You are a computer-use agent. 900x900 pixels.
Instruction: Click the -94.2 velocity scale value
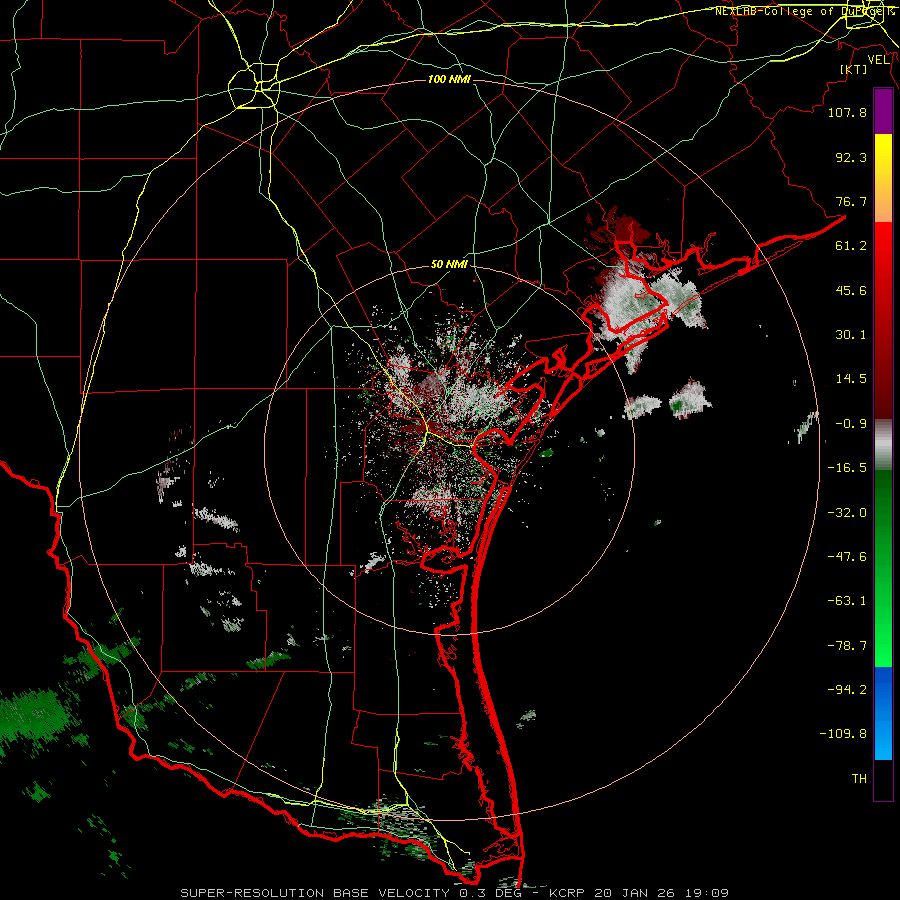point(847,689)
